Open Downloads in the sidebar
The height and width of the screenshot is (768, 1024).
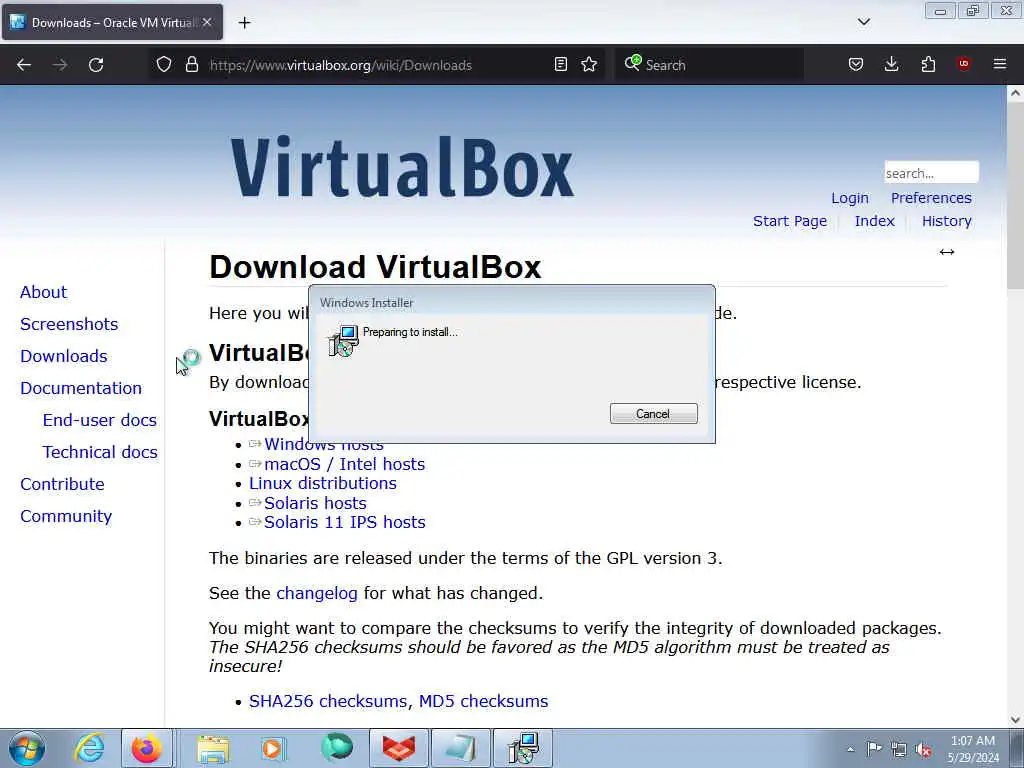(x=63, y=356)
